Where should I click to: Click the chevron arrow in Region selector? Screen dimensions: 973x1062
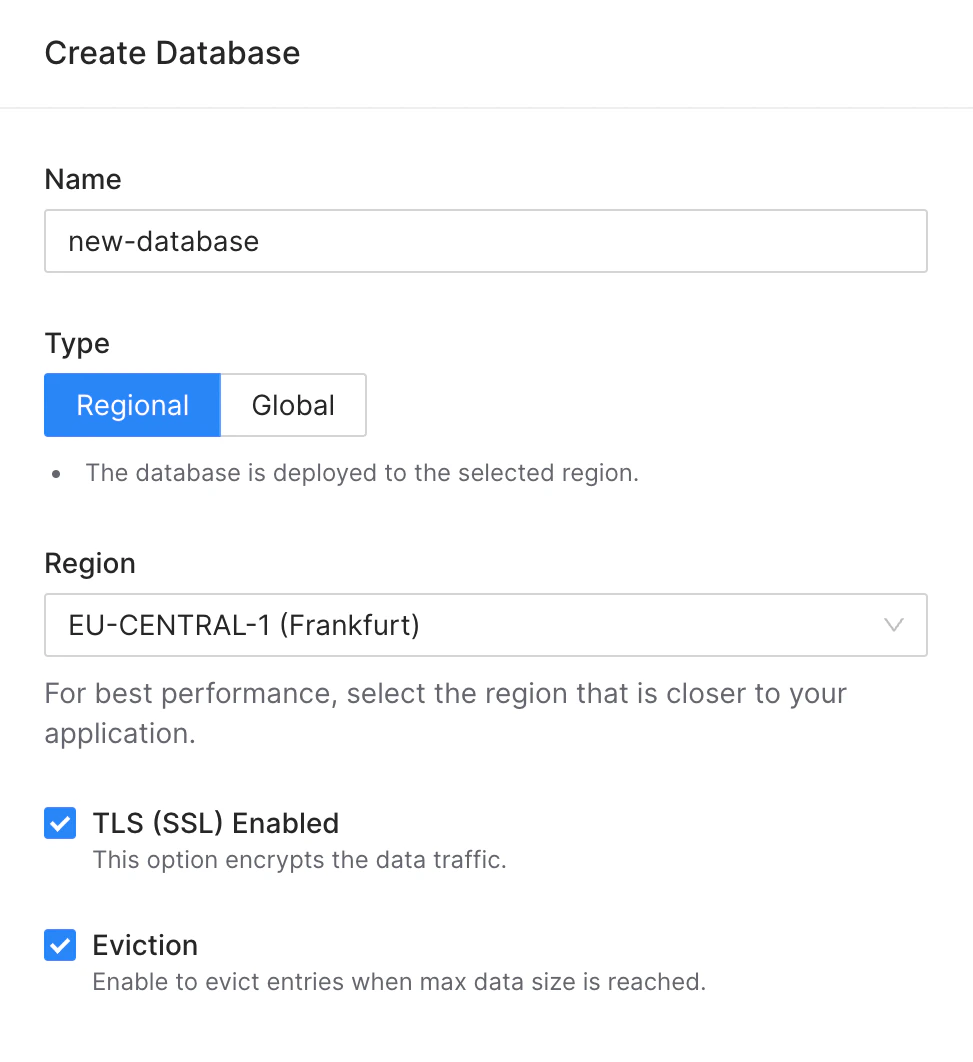[894, 626]
